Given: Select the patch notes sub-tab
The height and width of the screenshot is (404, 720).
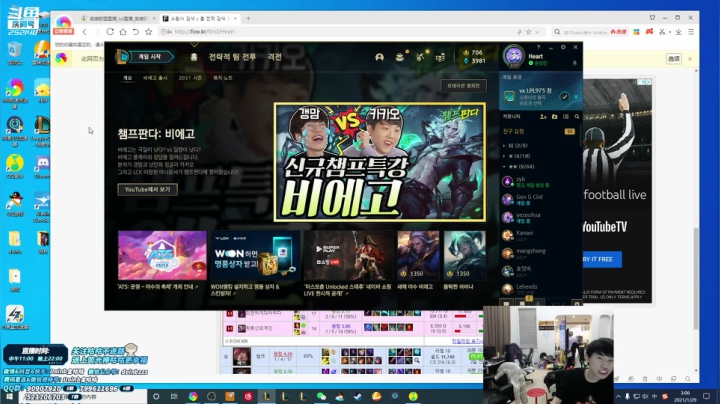Looking at the screenshot, I should [223, 78].
